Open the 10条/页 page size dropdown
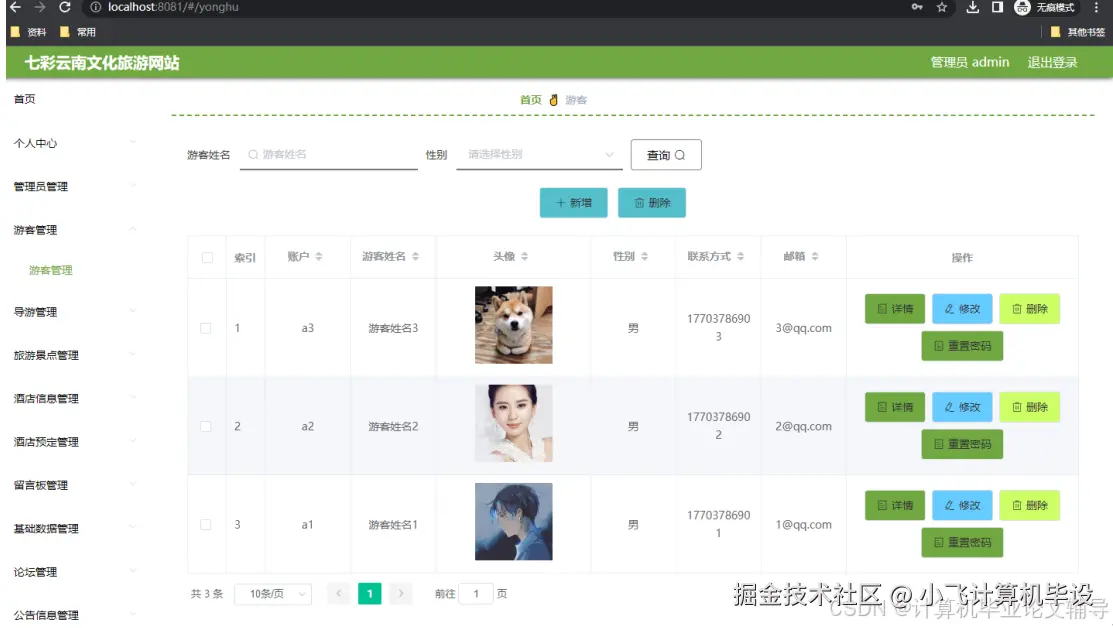Image resolution: width=1113 pixels, height=628 pixels. click(x=273, y=593)
